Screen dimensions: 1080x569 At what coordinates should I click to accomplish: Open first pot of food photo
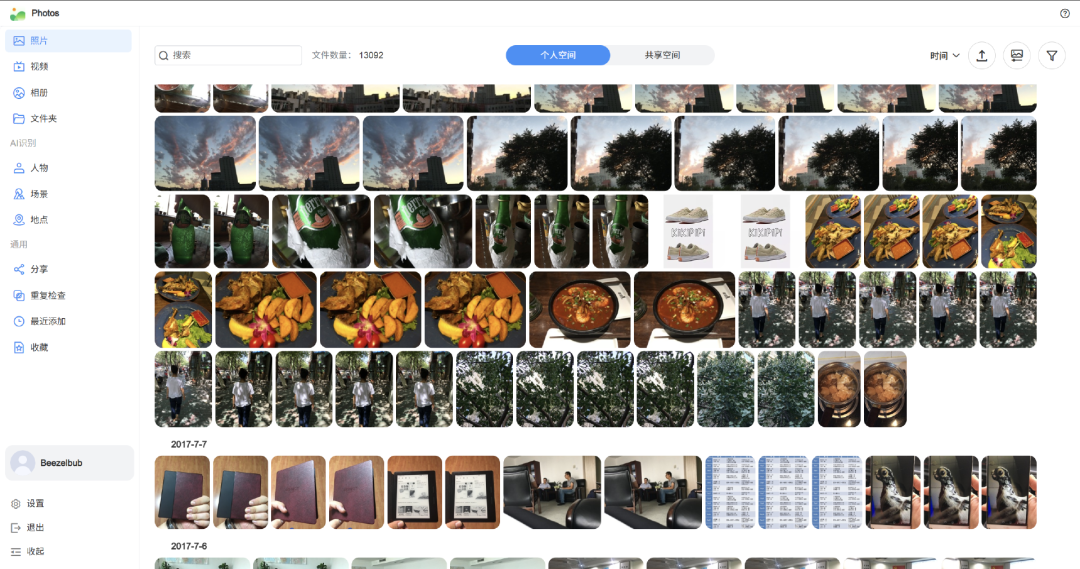click(x=839, y=389)
